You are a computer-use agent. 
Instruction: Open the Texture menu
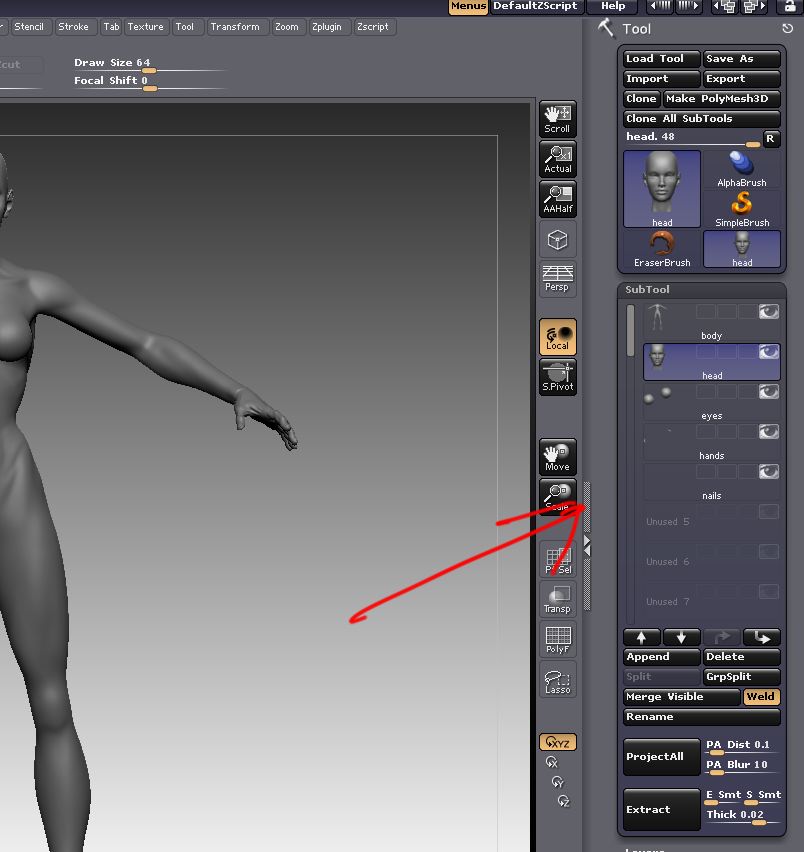click(x=145, y=27)
